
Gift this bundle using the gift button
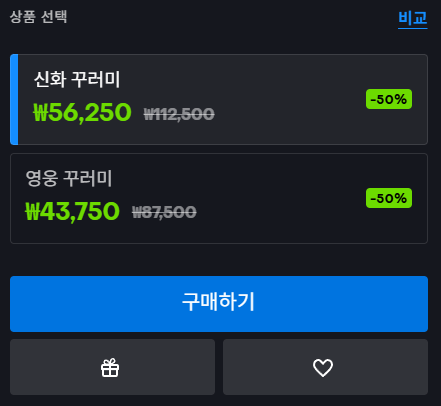(x=112, y=367)
